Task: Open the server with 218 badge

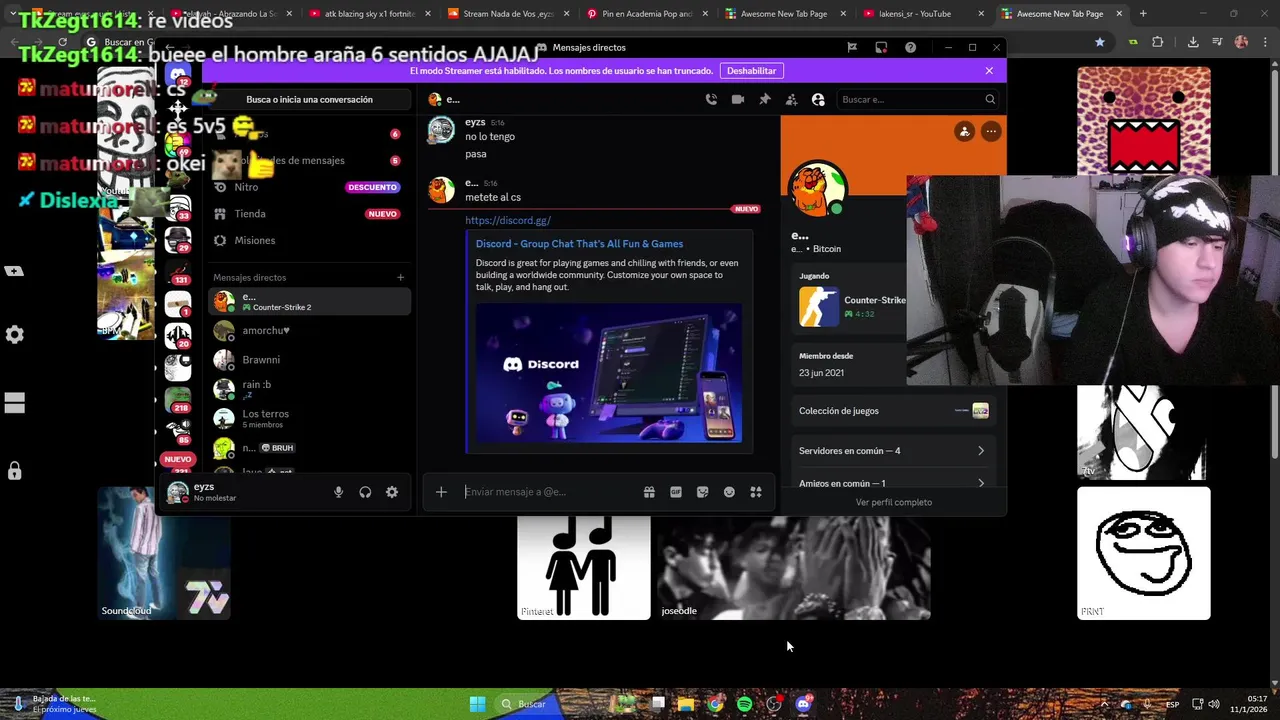Action: pyautogui.click(x=178, y=399)
